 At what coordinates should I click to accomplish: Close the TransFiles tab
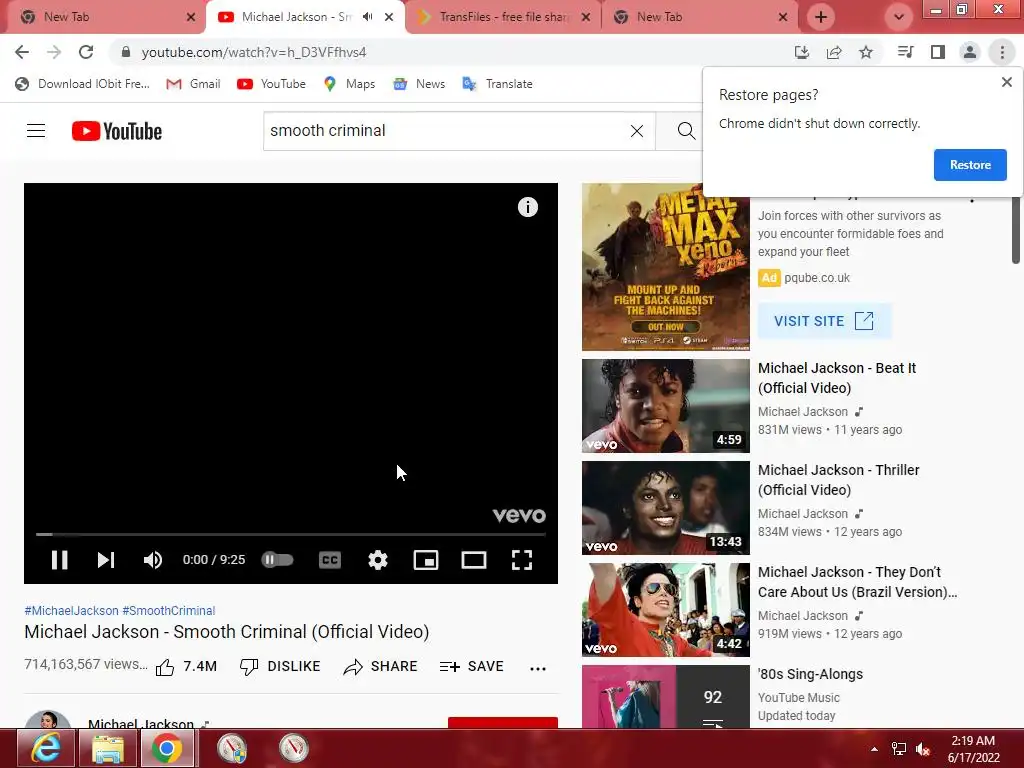[586, 17]
